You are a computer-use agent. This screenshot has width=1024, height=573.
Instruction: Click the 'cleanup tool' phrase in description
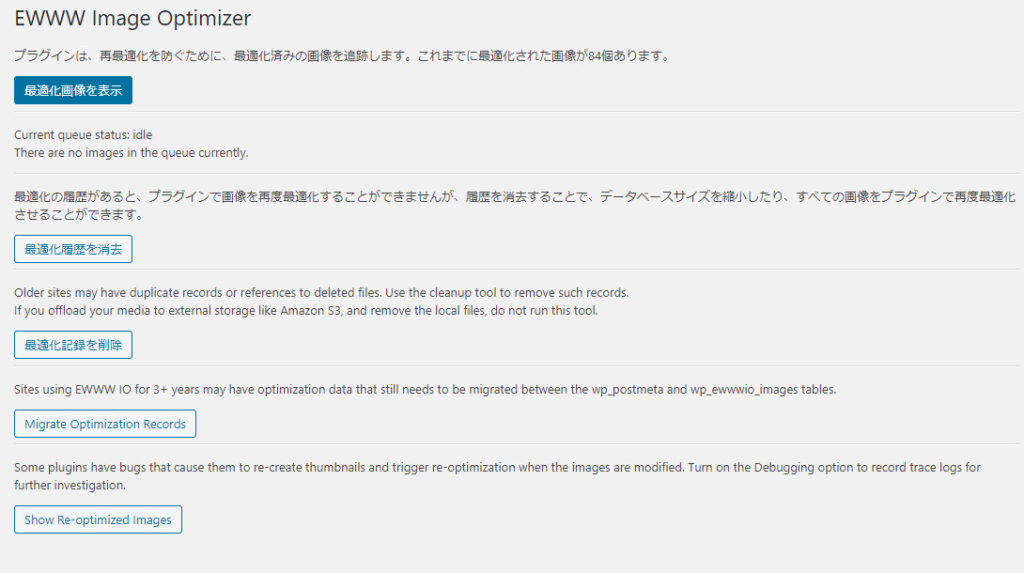pyautogui.click(x=462, y=293)
